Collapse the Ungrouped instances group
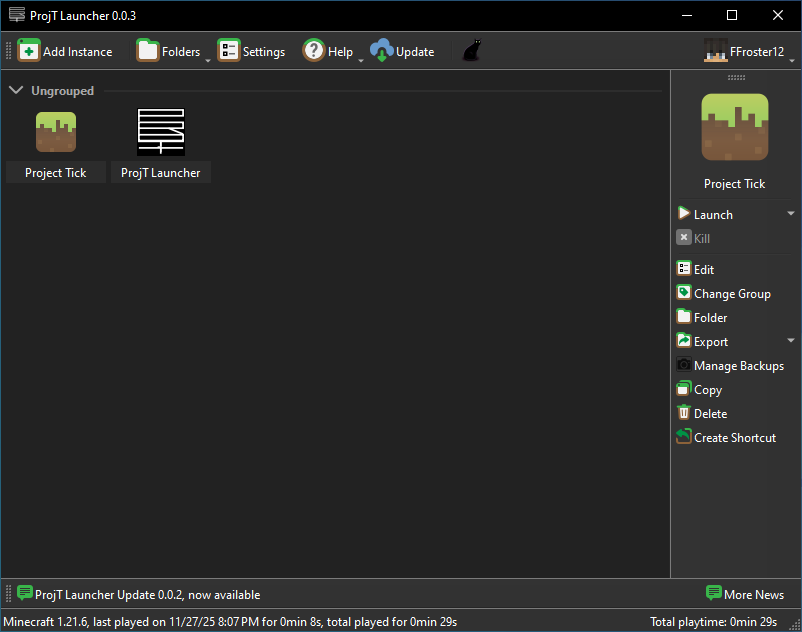This screenshot has width=802, height=632. click(x=16, y=90)
